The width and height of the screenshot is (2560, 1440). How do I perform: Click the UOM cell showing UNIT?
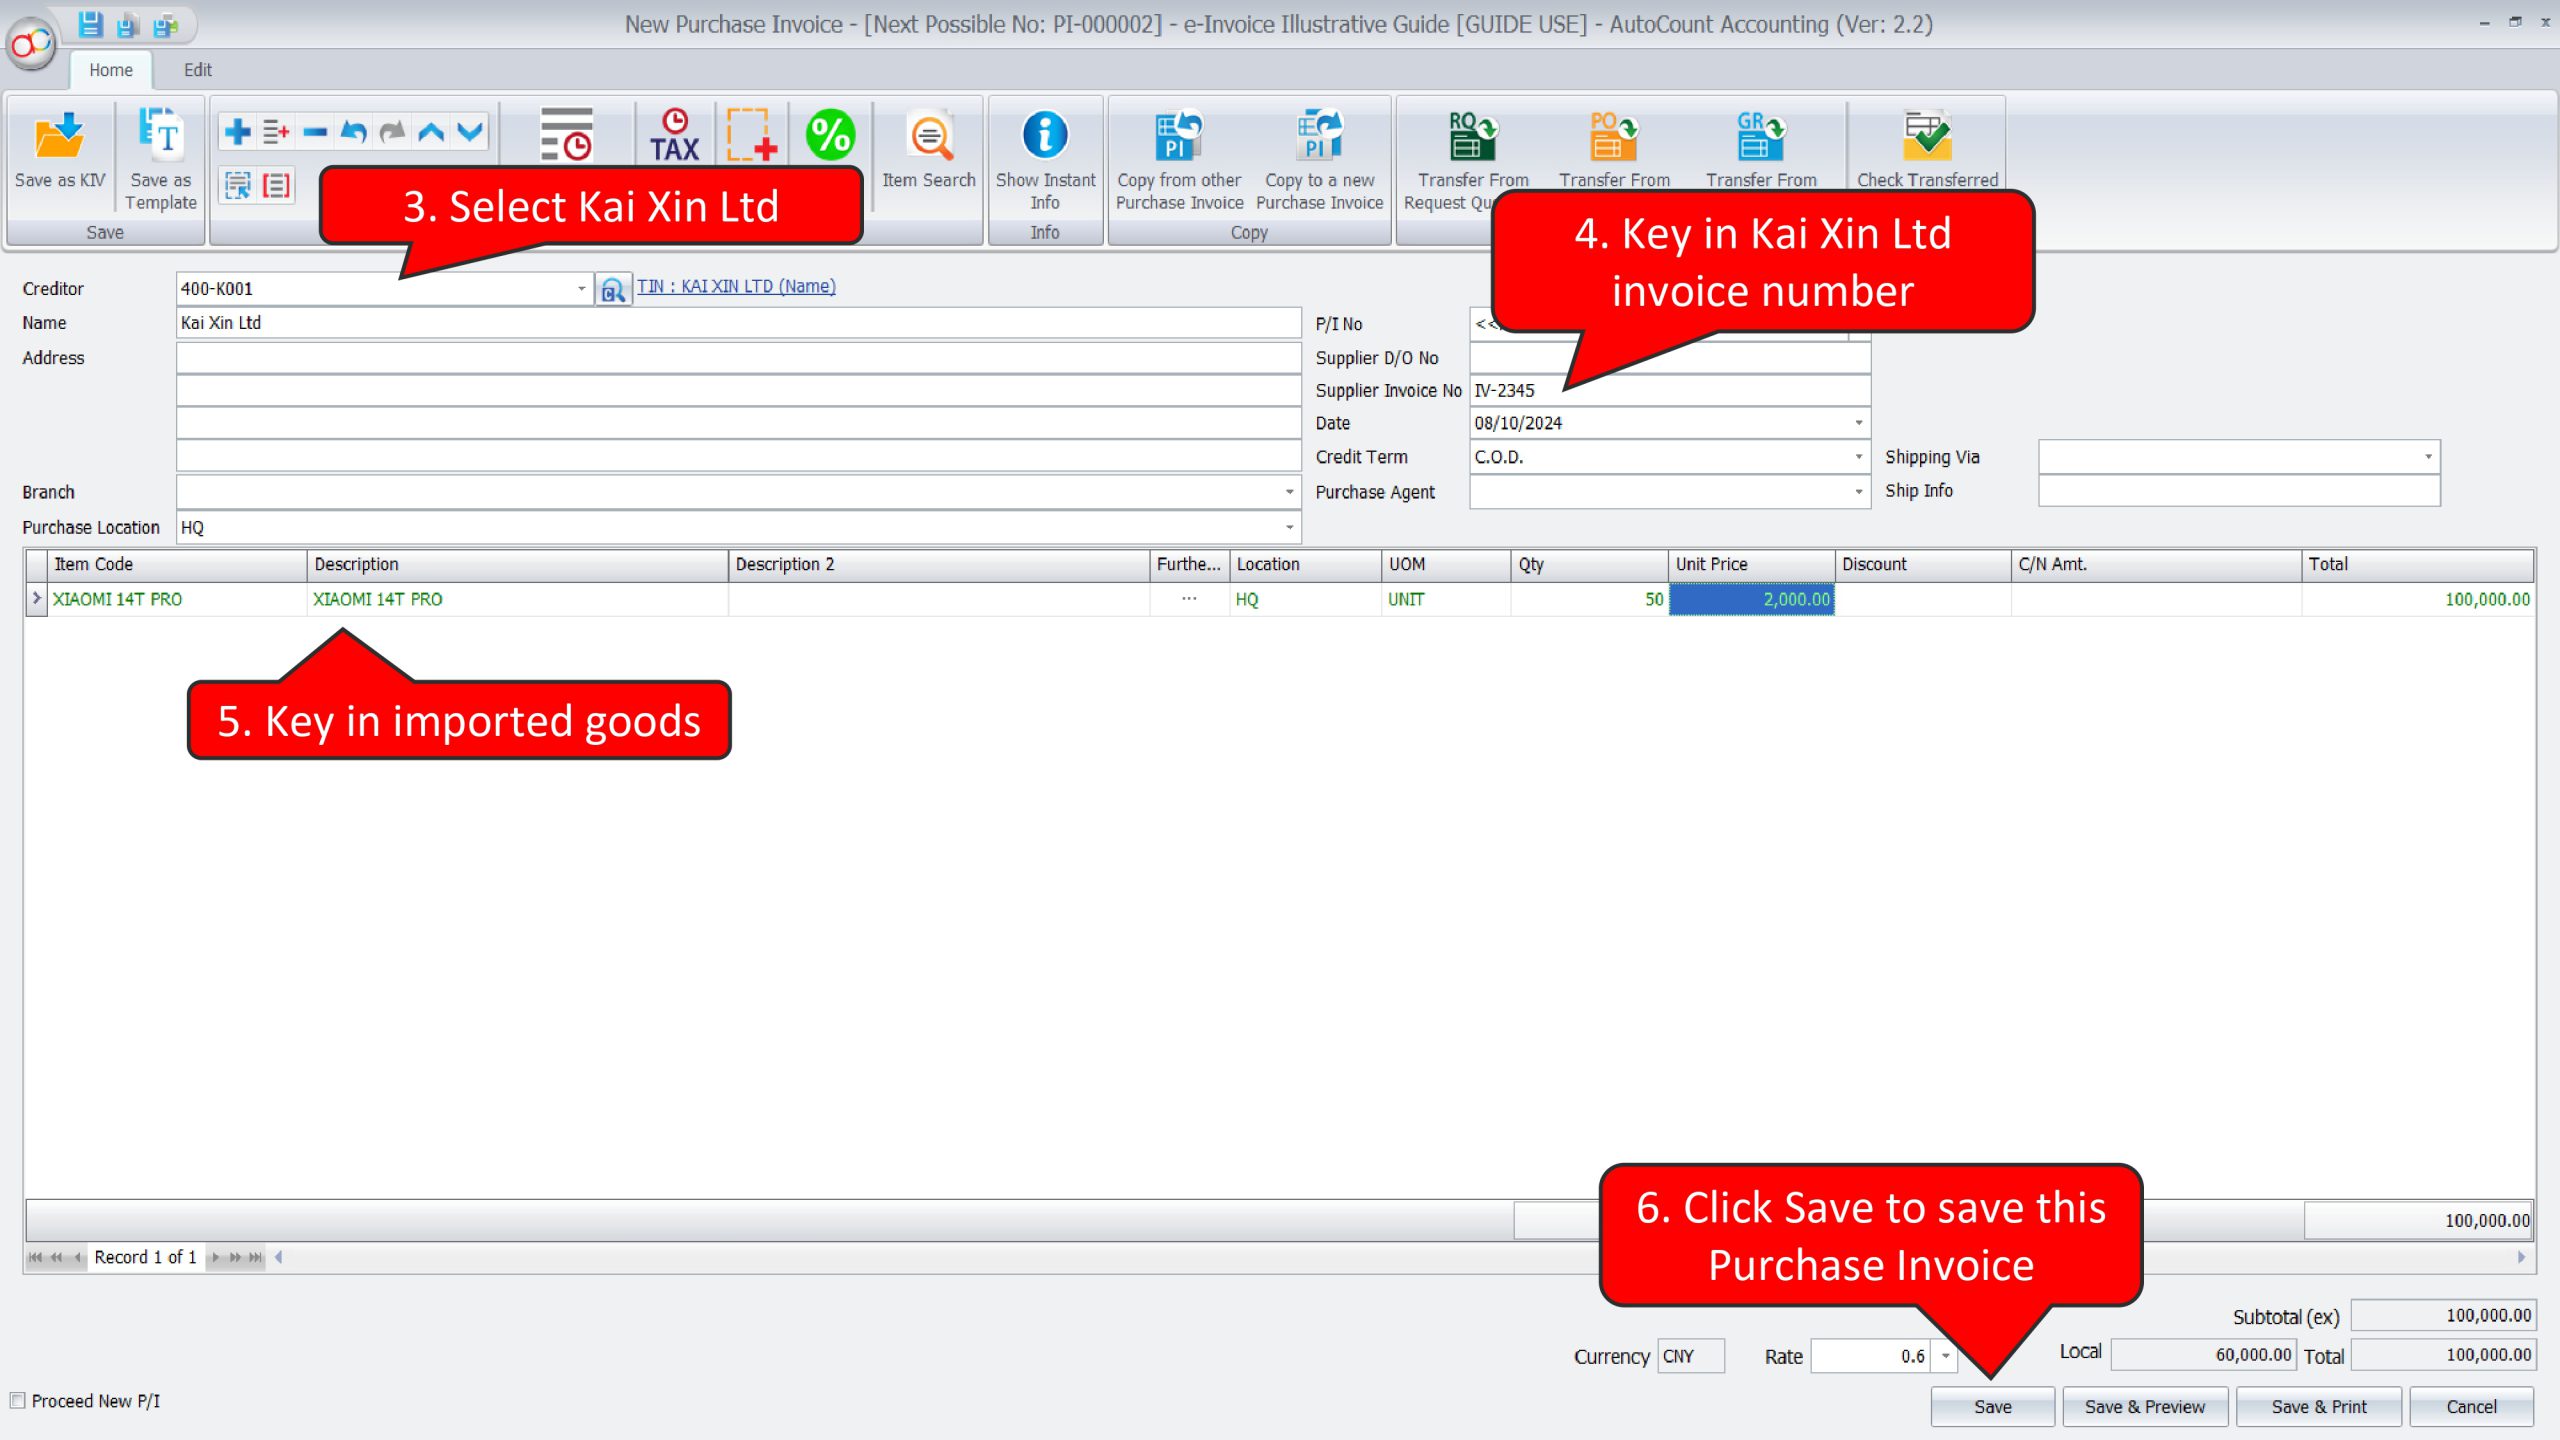click(1445, 599)
